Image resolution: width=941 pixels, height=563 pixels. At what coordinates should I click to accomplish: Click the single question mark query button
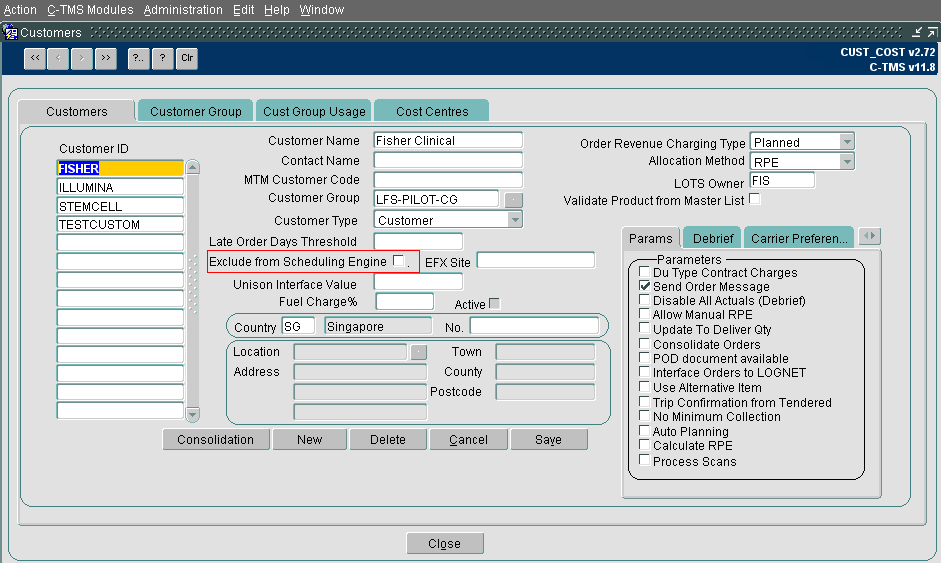(163, 58)
